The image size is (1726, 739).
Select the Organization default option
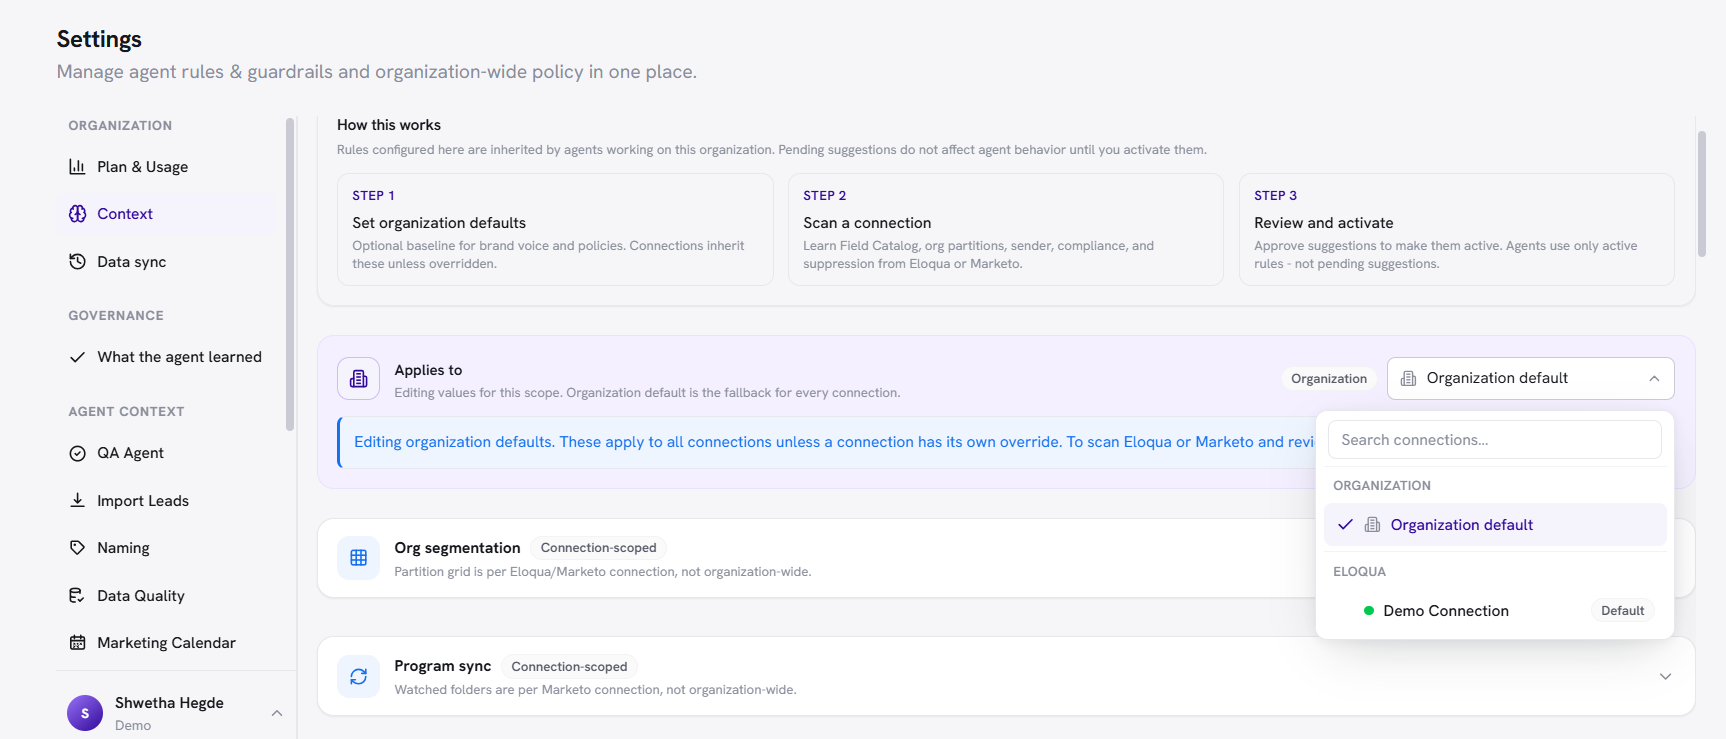coord(1495,525)
